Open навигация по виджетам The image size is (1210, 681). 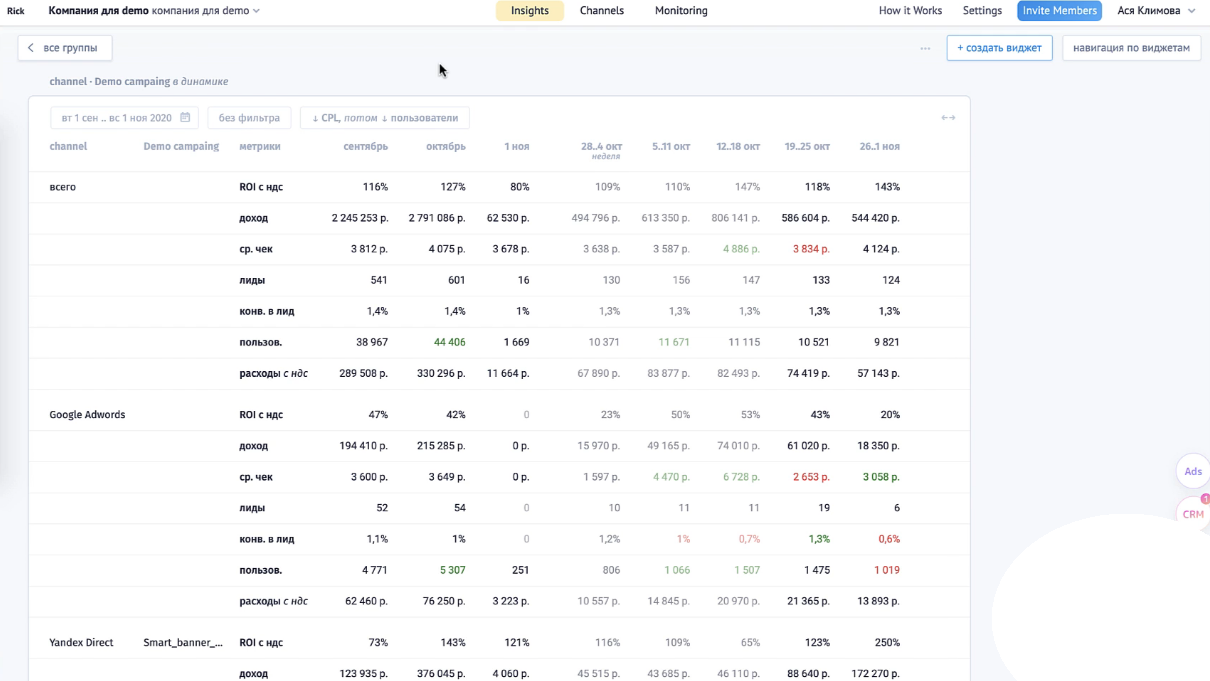pos(1131,48)
